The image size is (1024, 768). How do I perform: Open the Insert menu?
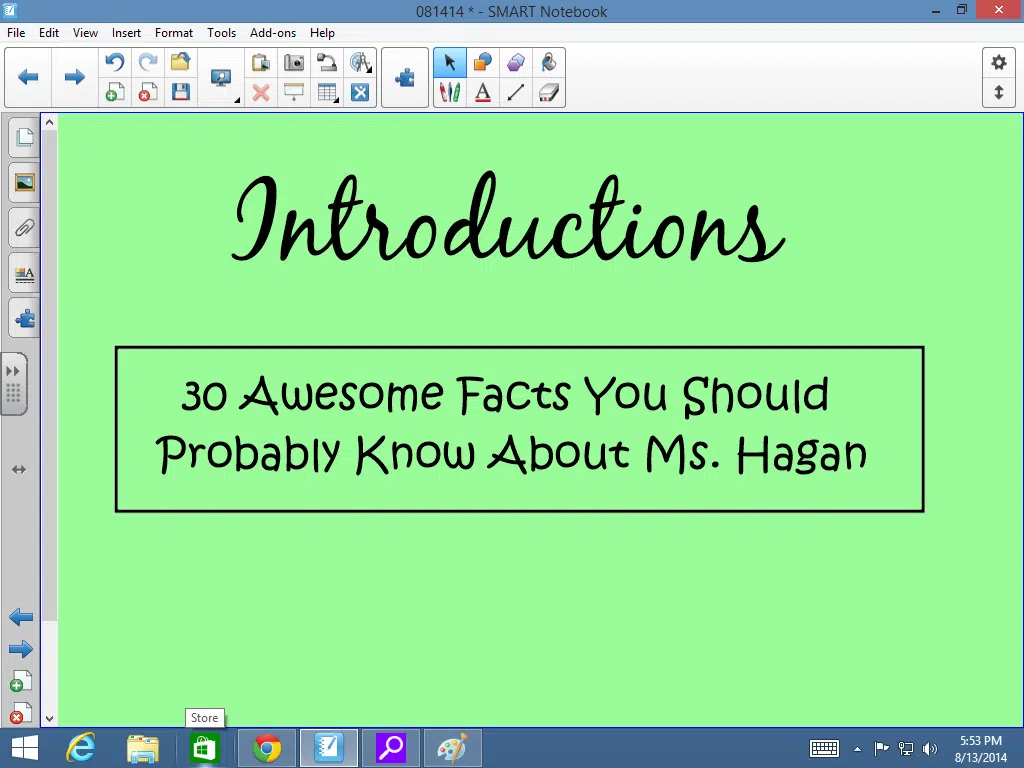click(126, 33)
